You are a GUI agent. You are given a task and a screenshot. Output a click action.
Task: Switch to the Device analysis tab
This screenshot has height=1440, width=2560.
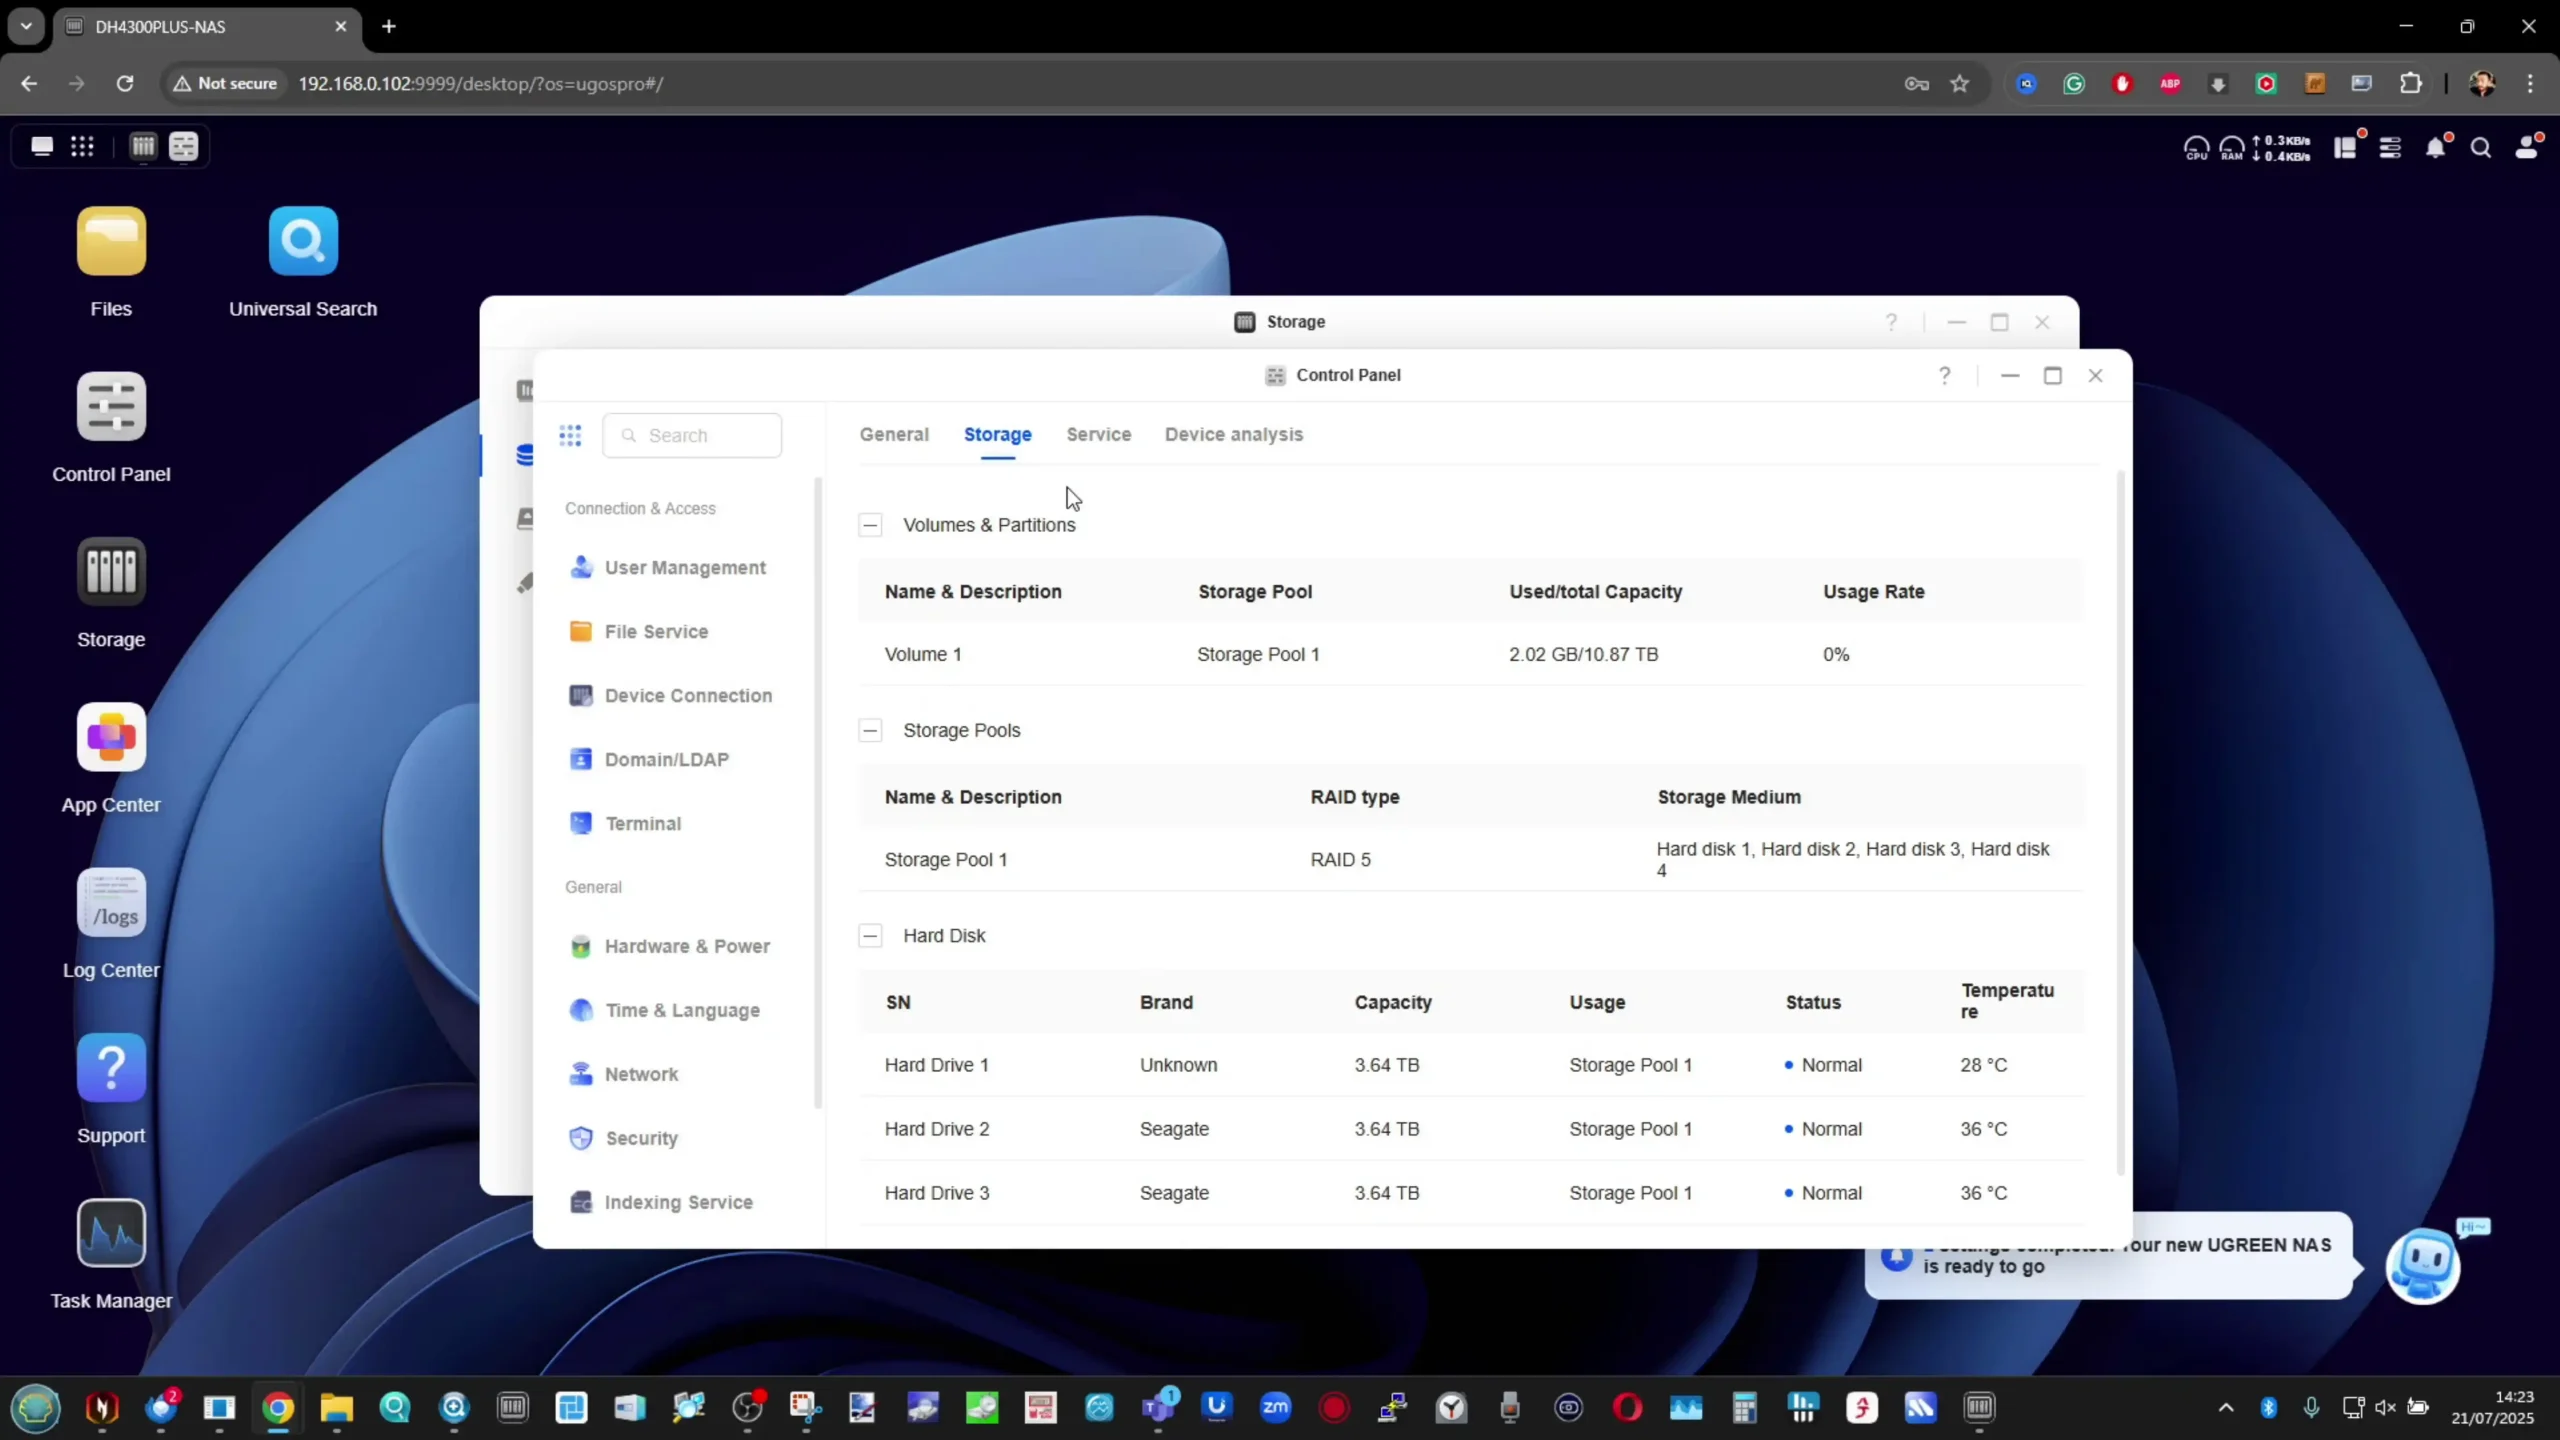coord(1233,435)
